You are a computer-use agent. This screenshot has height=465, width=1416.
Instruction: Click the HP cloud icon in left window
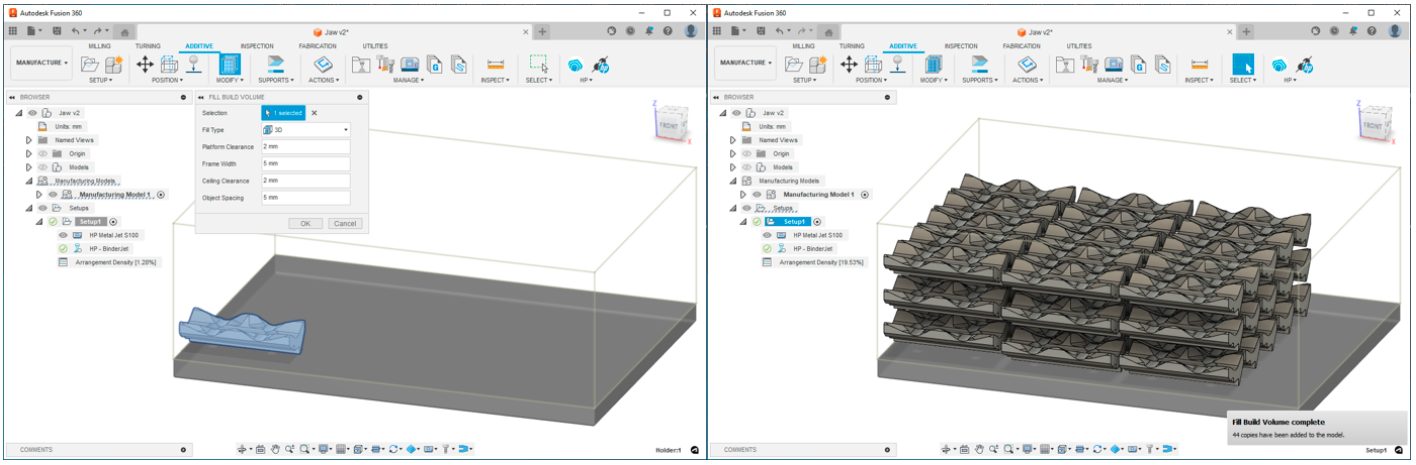577,65
